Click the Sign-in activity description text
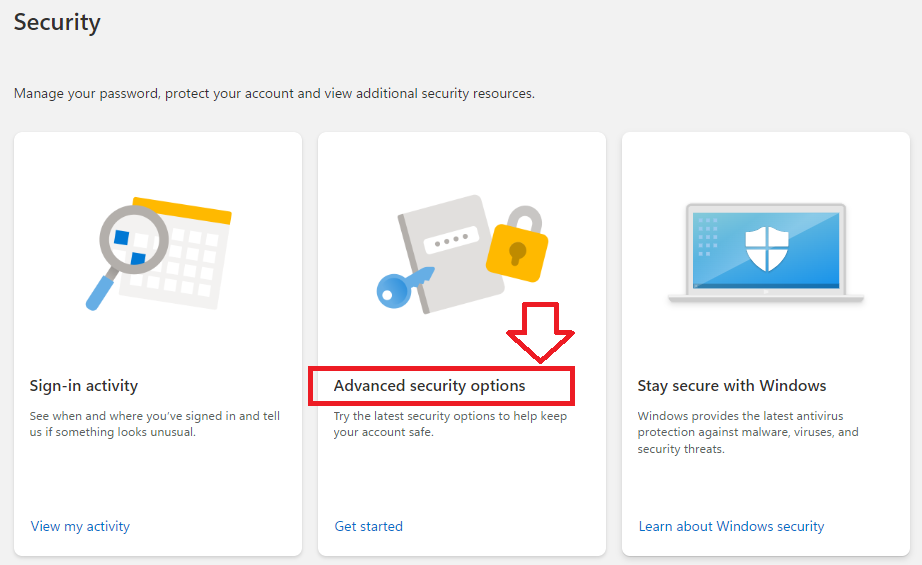 click(x=156, y=424)
